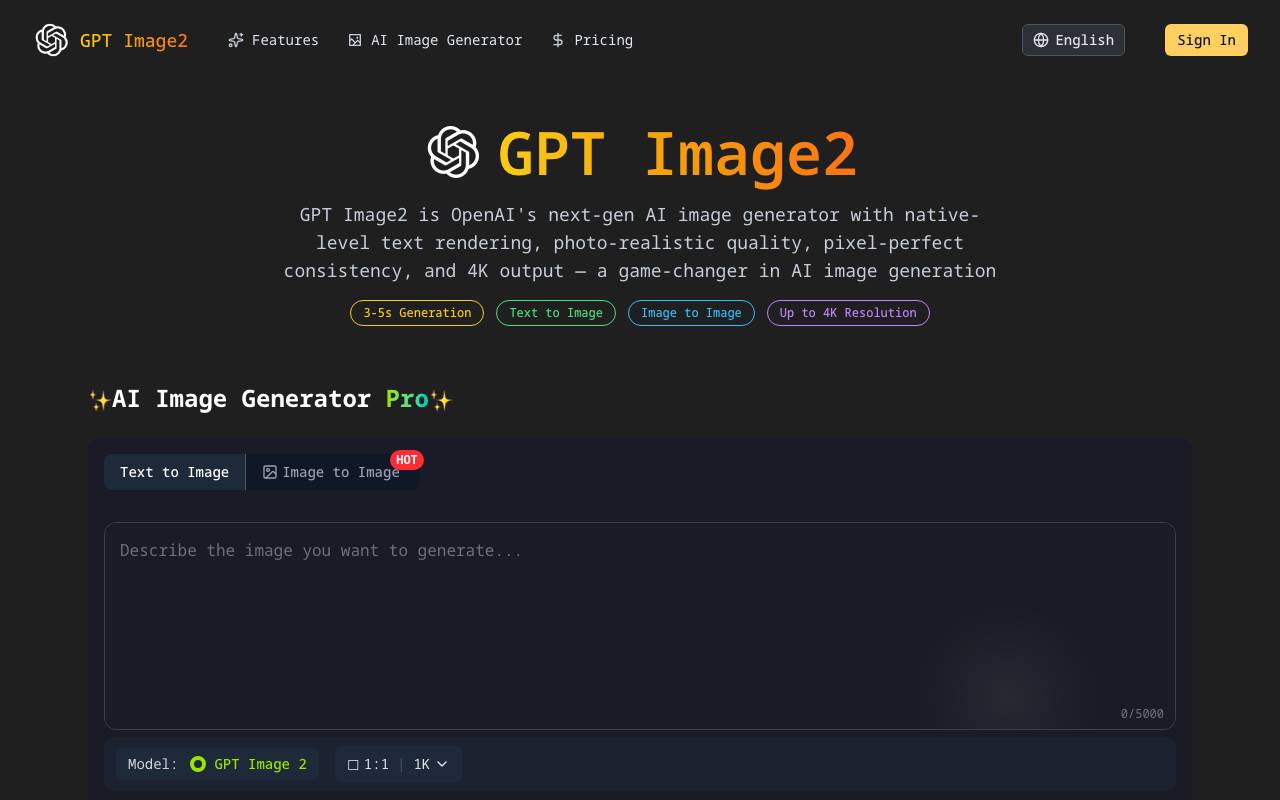Click the 0/5000 character counter
This screenshot has height=800, width=1280.
(1142, 714)
